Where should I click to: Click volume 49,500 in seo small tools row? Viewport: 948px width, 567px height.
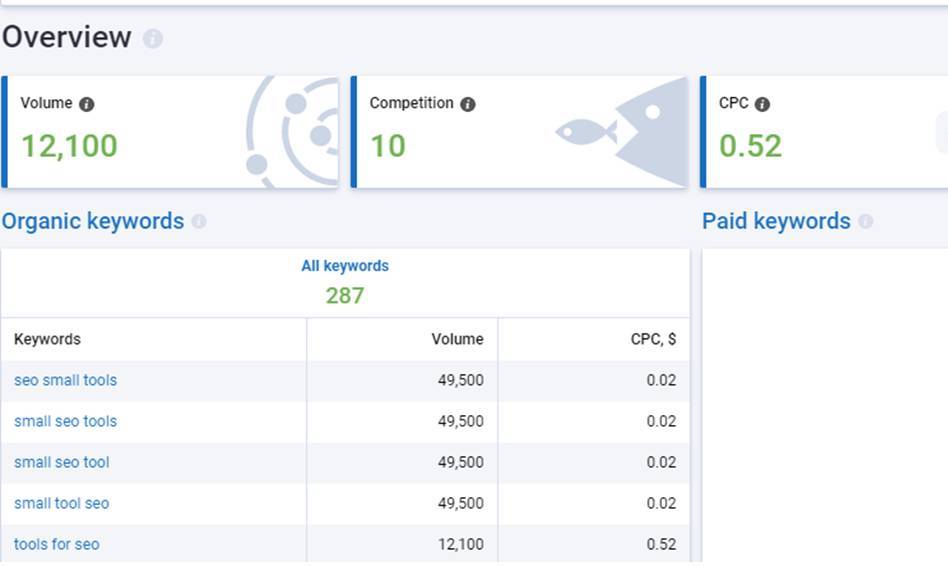[x=461, y=380]
